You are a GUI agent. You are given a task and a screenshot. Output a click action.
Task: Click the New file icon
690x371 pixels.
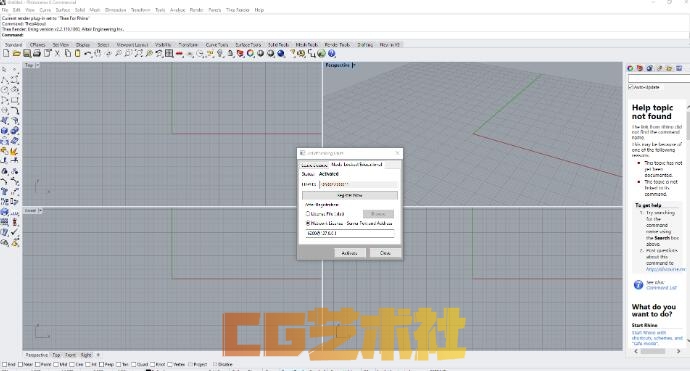(x=6, y=53)
